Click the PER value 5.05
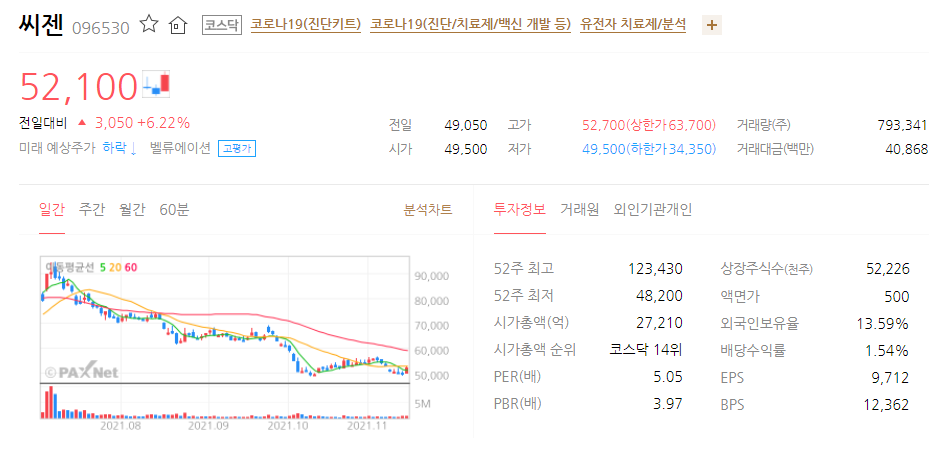The width and height of the screenshot is (943, 451). click(668, 378)
